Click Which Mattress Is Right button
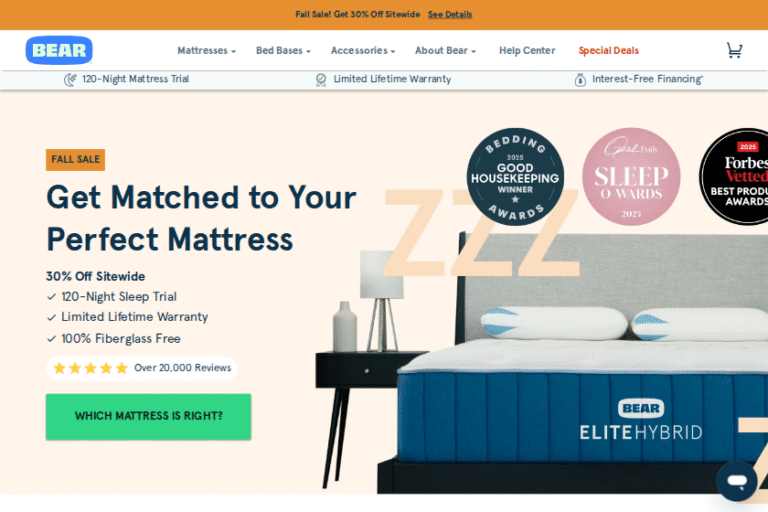 pyautogui.click(x=148, y=416)
